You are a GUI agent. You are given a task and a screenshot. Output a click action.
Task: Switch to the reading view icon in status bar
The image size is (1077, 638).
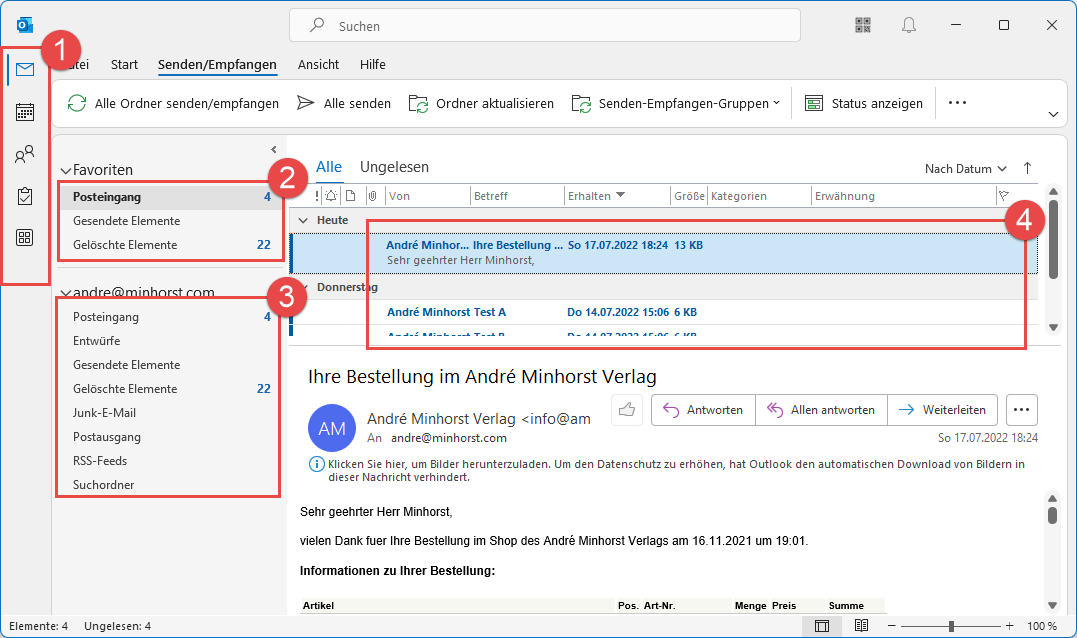861,626
